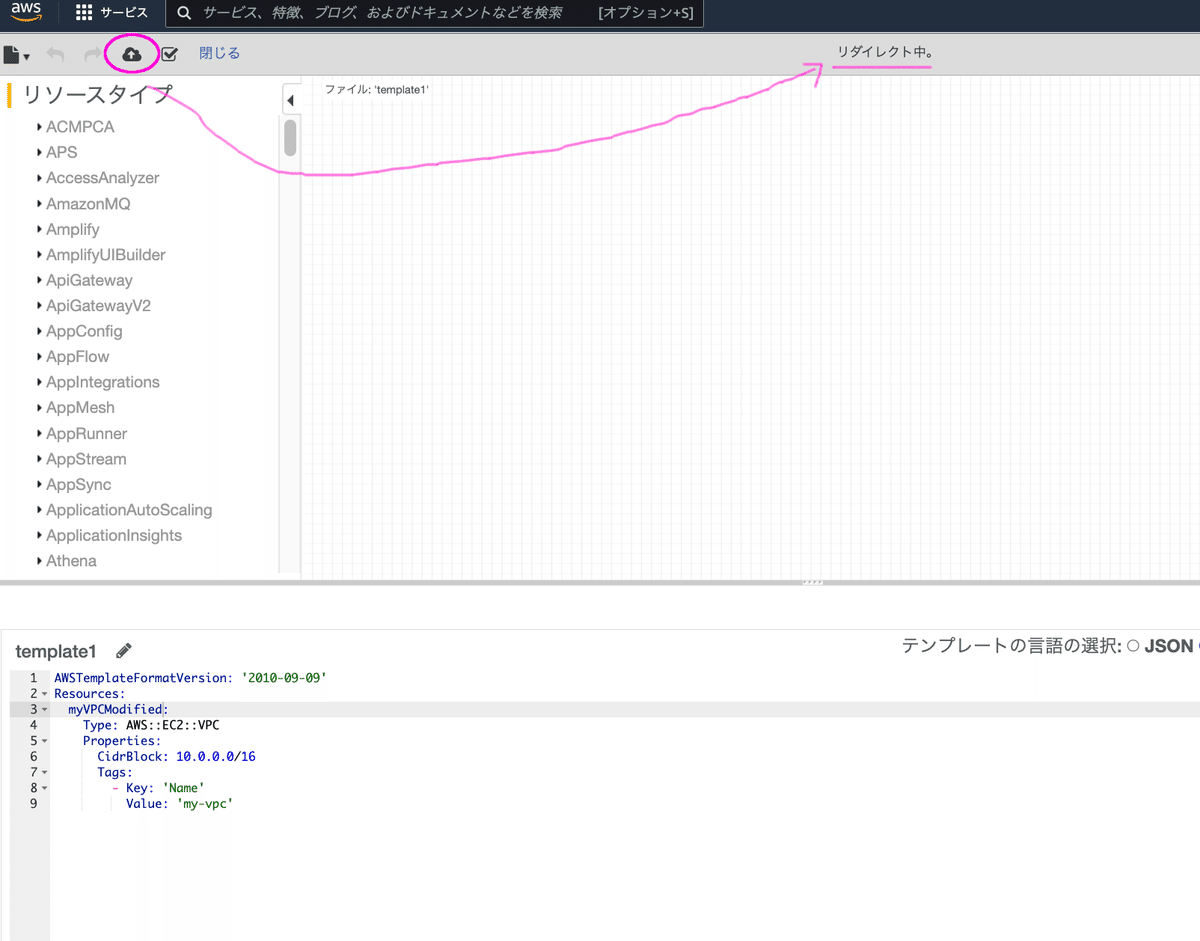Click the template1 title in the editor
The height and width of the screenshot is (941, 1200).
(56, 651)
